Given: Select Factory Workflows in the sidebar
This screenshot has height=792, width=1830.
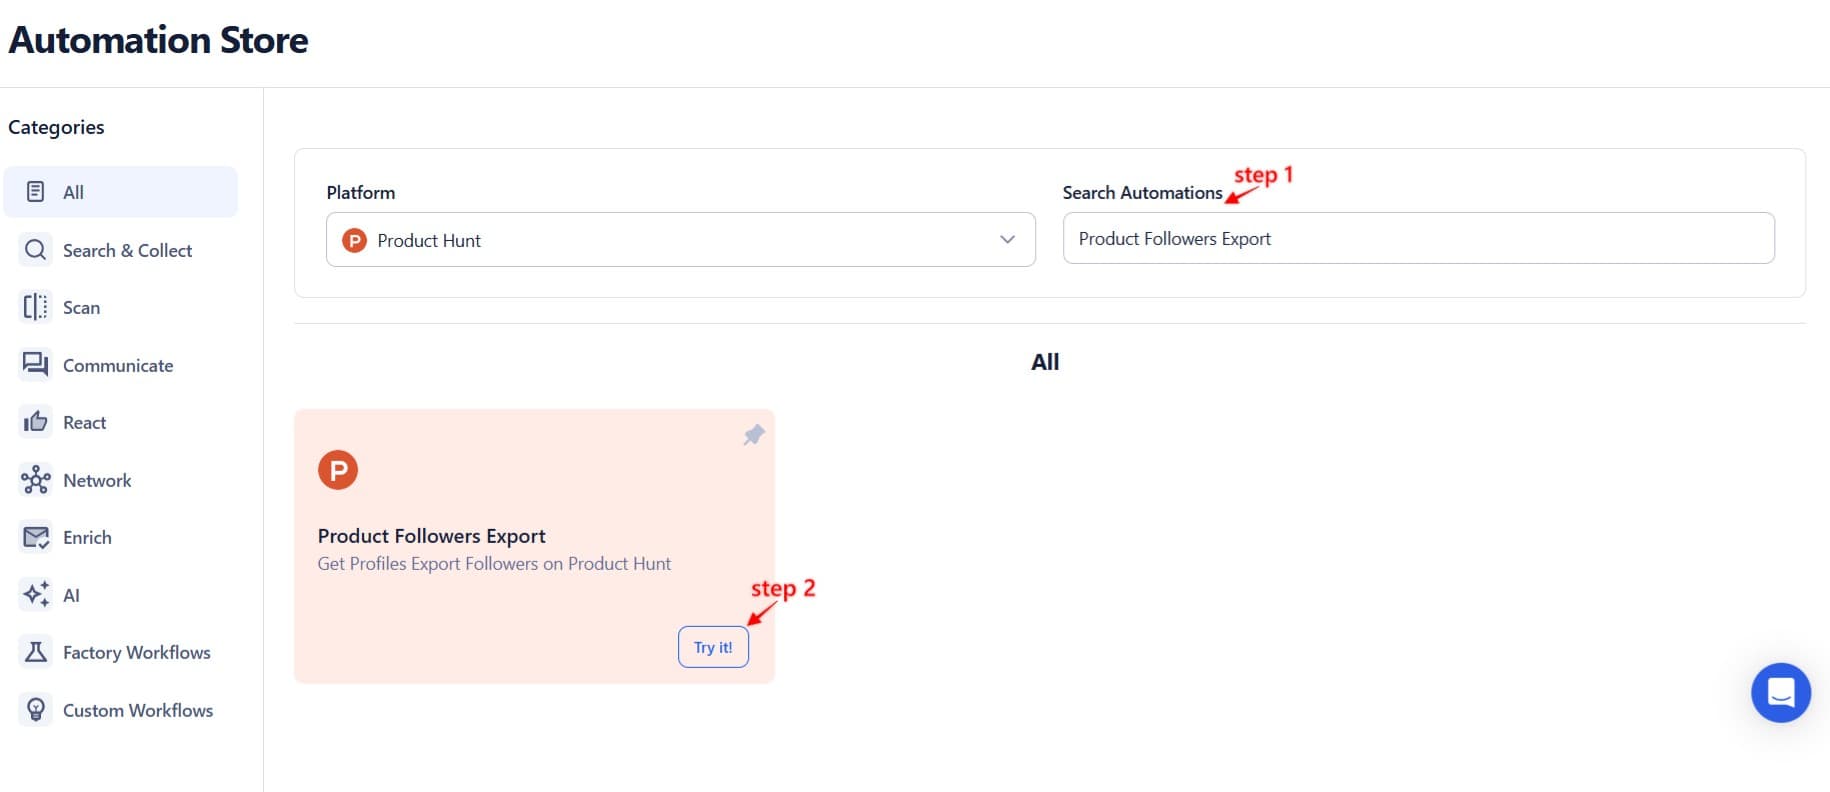Looking at the screenshot, I should [x=135, y=652].
